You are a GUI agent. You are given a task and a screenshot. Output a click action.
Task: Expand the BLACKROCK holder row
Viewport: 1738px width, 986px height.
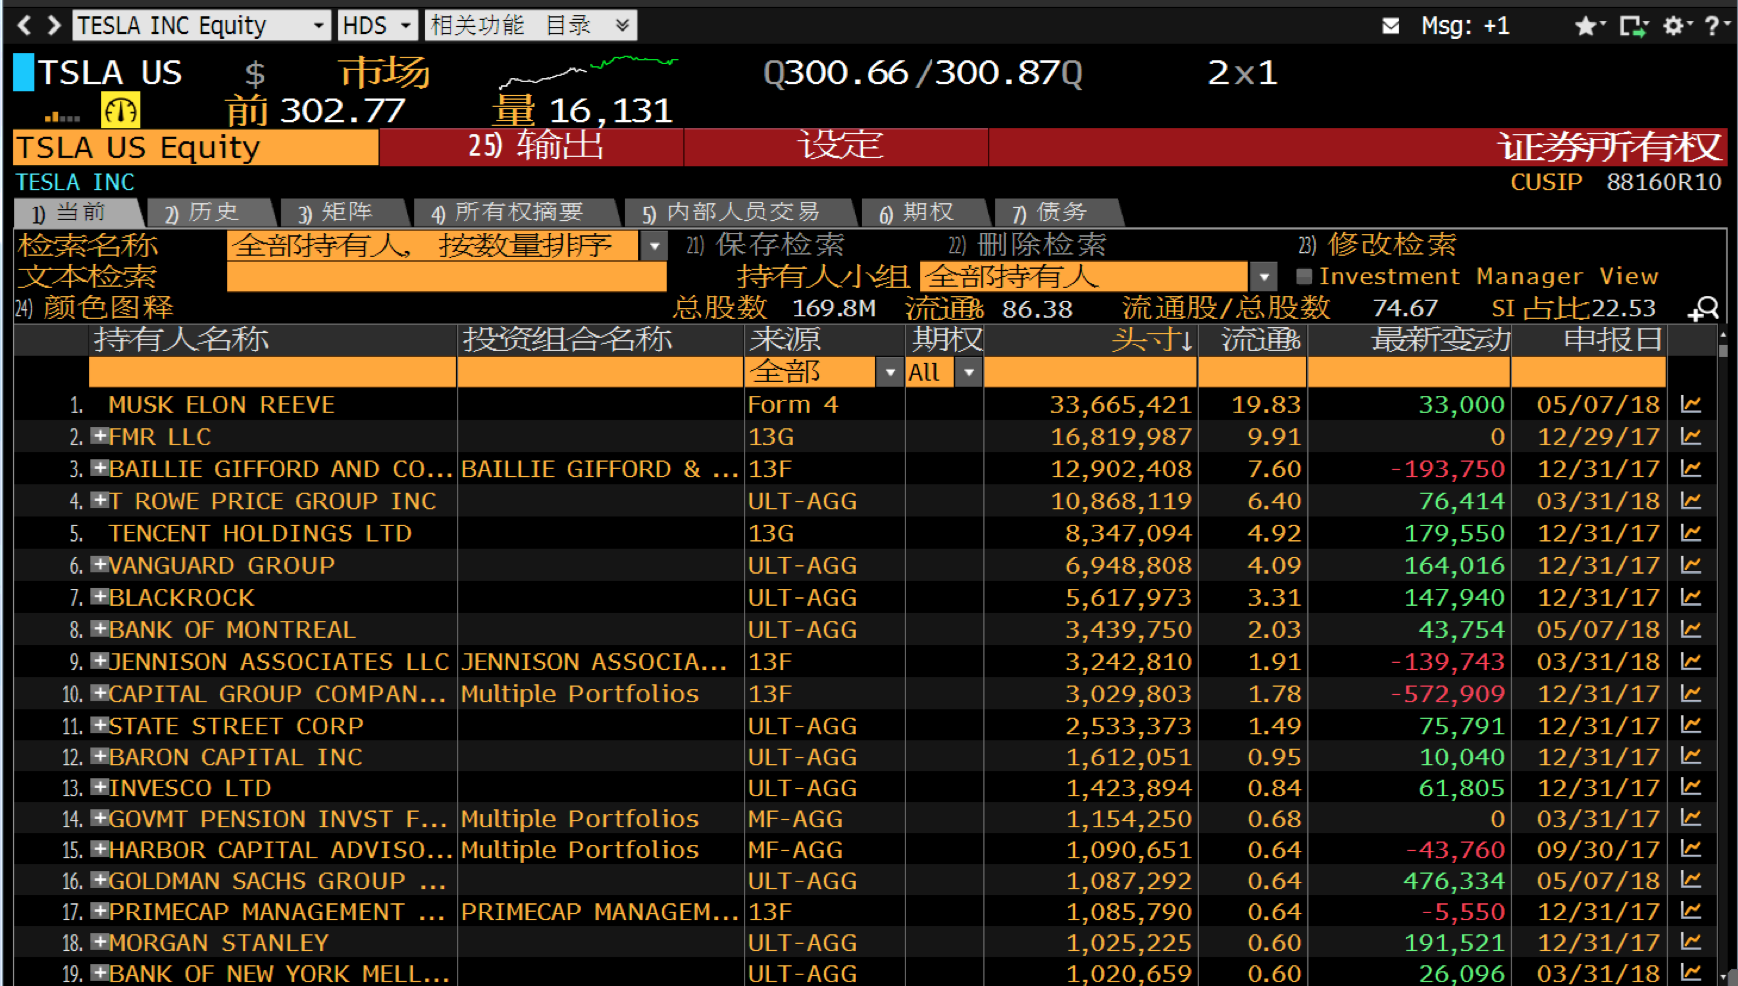[99, 596]
